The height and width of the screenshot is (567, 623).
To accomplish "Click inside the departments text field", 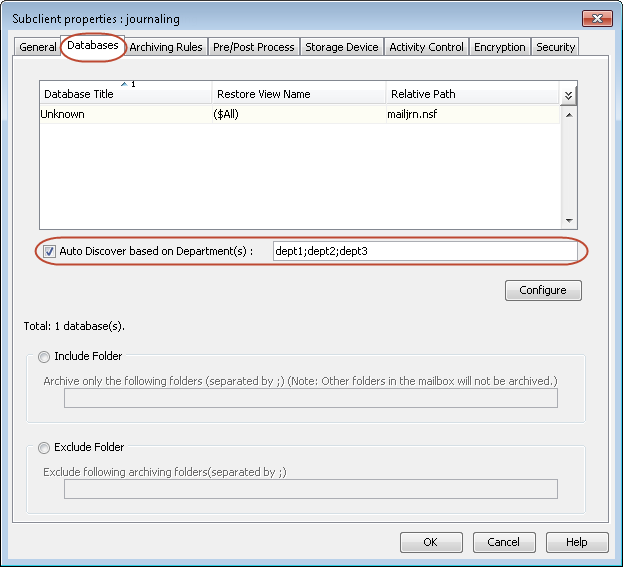I will coord(423,251).
